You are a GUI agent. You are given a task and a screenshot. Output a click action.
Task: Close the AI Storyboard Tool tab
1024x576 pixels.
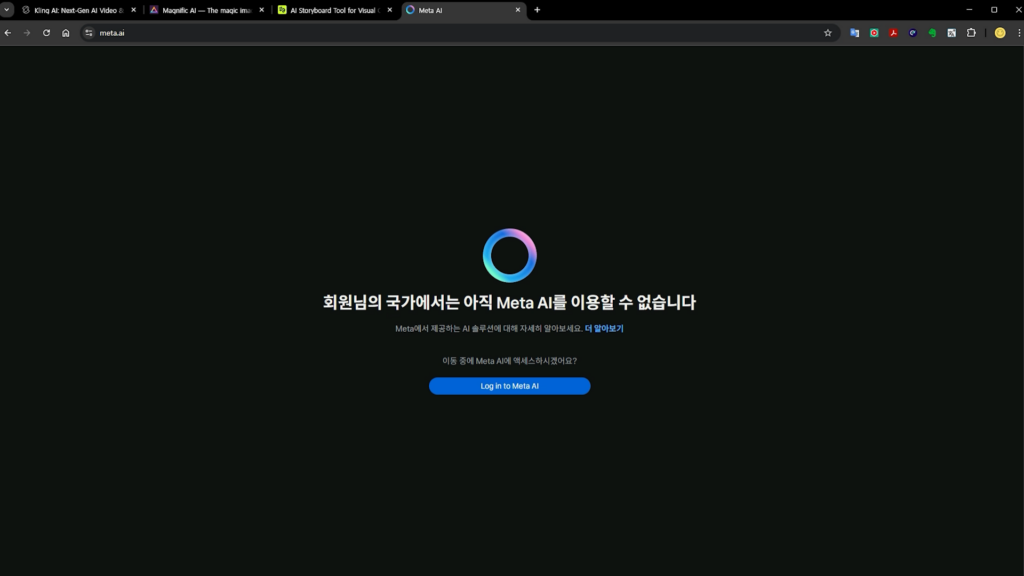[389, 10]
